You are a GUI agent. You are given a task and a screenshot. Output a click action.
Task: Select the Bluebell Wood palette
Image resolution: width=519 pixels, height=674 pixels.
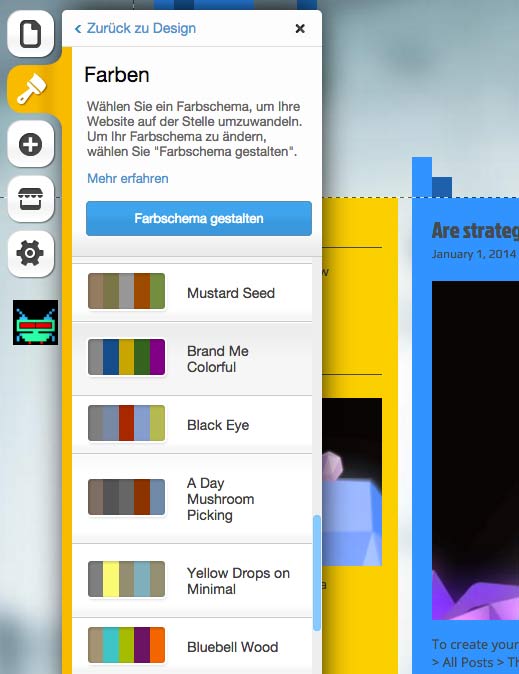(192, 646)
